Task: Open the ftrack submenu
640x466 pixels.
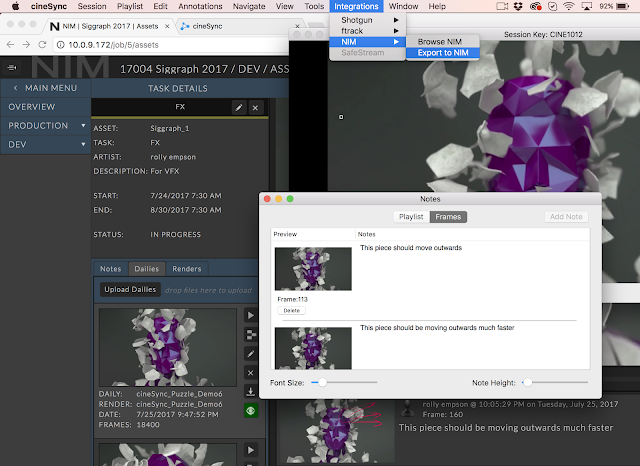Action: 367,31
